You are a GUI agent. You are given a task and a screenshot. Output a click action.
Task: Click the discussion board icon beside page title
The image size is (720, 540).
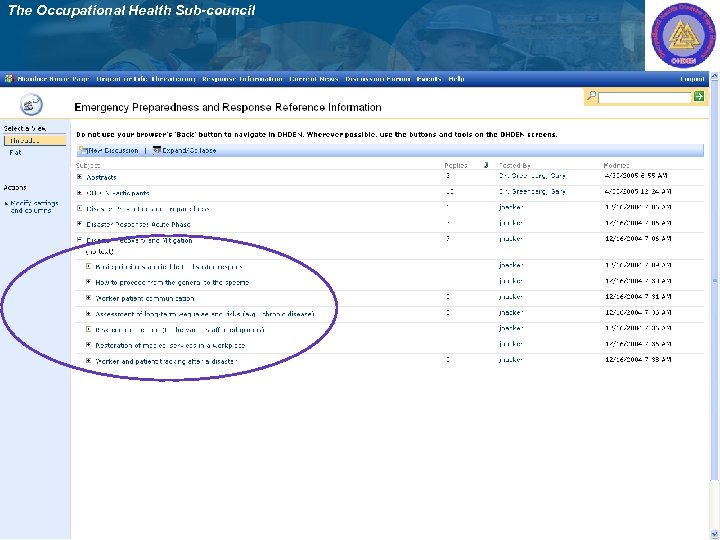(x=31, y=105)
